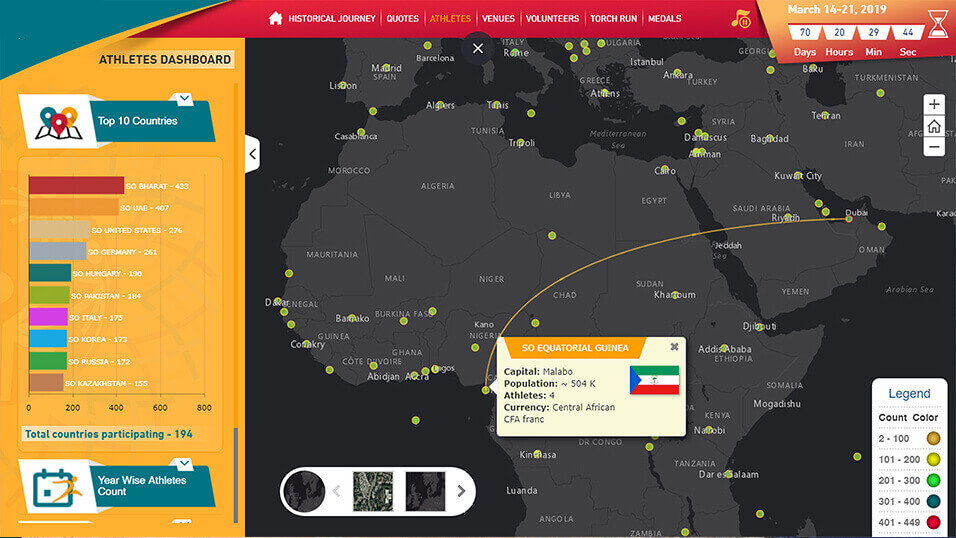Select the dark gray basemap thumbnail
The height and width of the screenshot is (538, 956).
point(425,491)
